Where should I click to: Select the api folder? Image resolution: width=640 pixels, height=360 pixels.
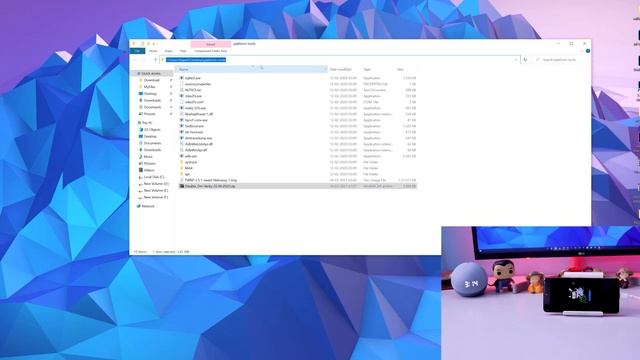298,174
